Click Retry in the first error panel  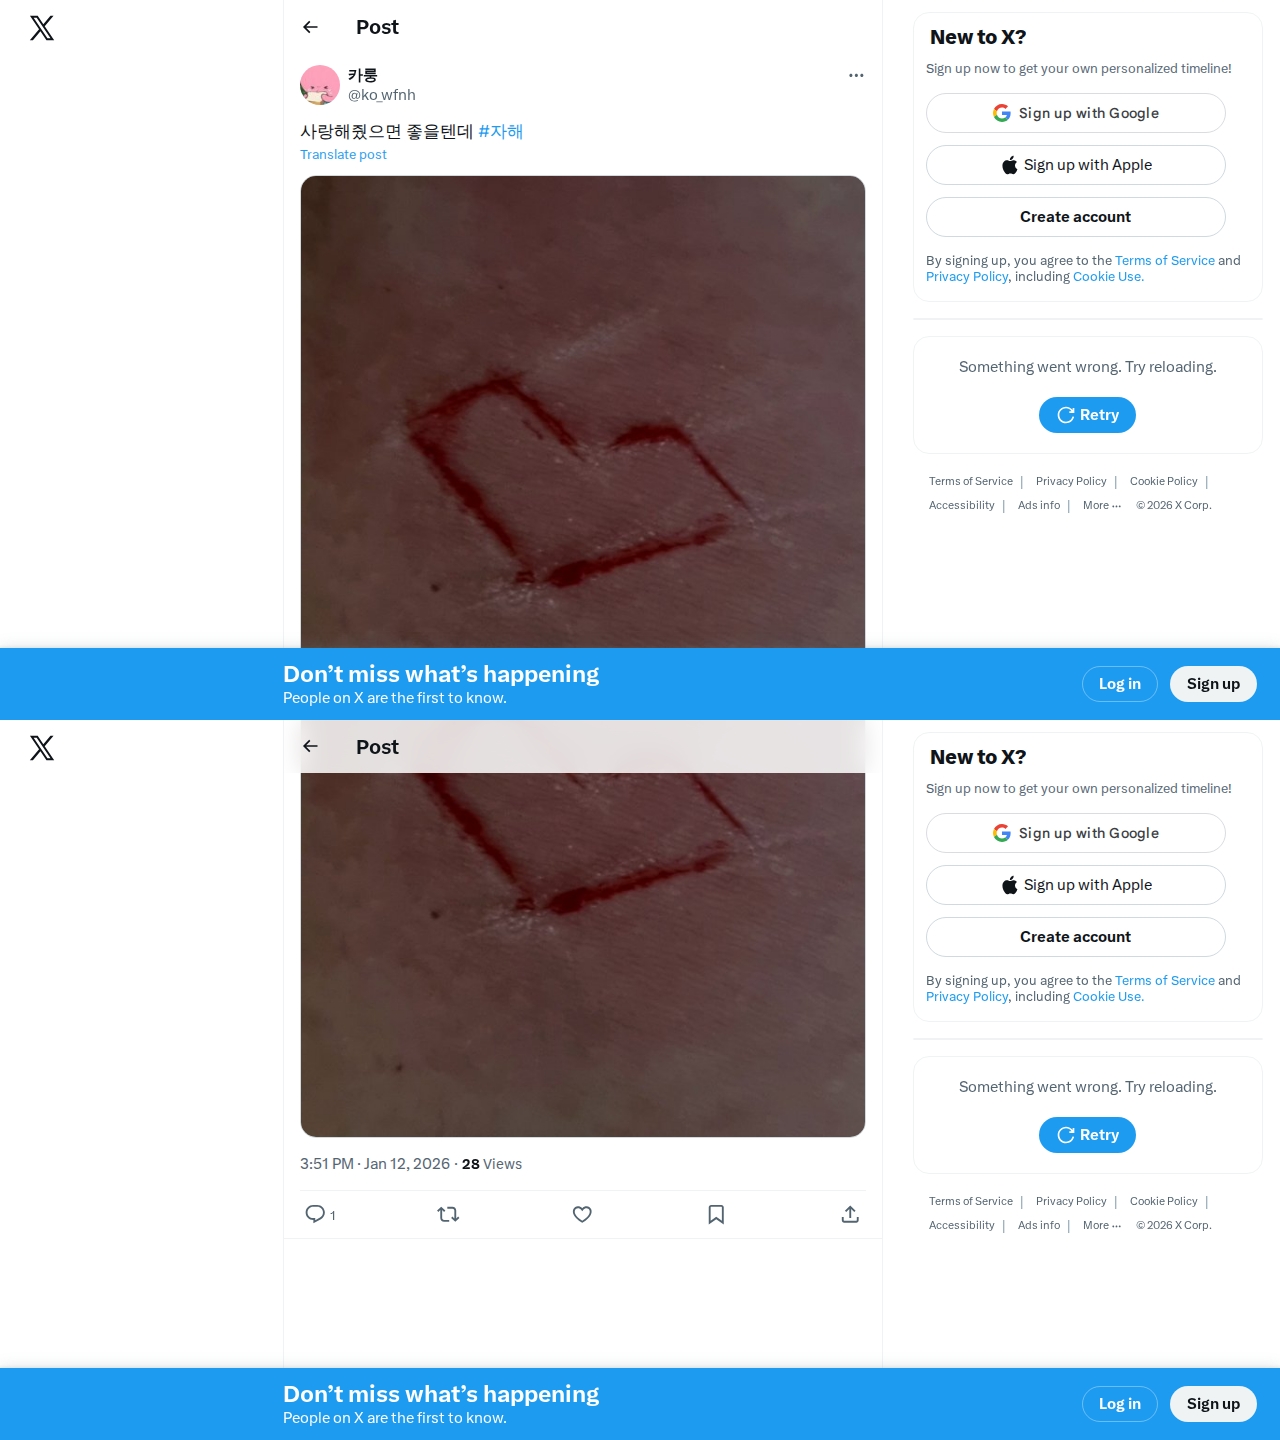[1087, 415]
